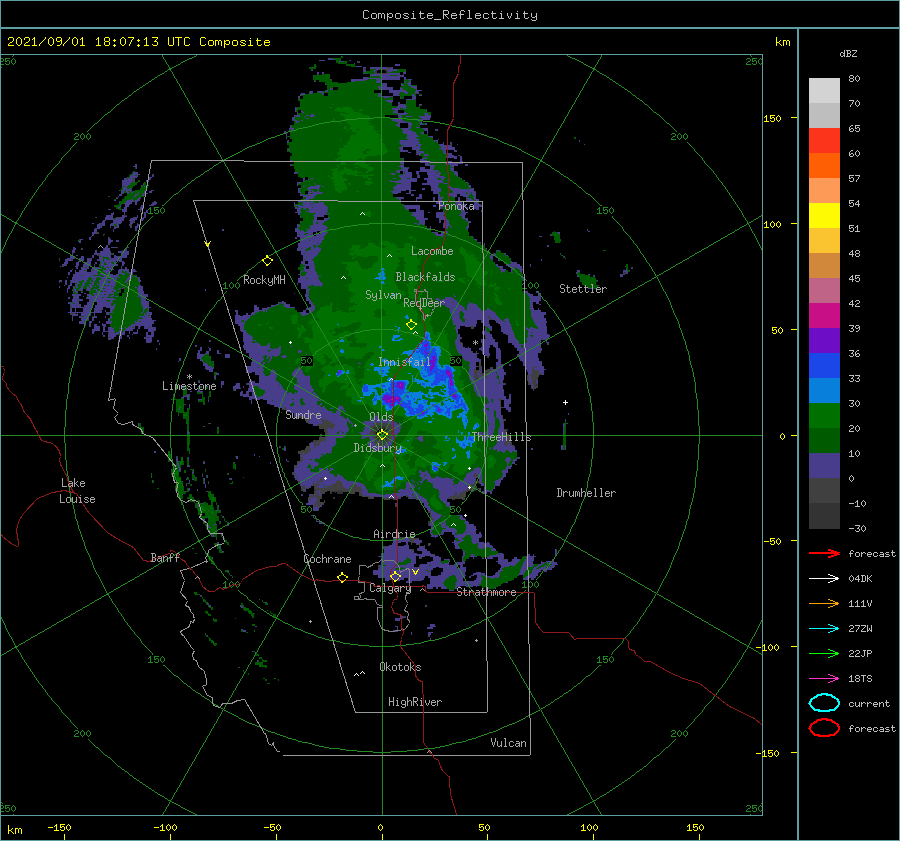
Task: Click the dBZ legend heading
Action: pyautogui.click(x=848, y=53)
